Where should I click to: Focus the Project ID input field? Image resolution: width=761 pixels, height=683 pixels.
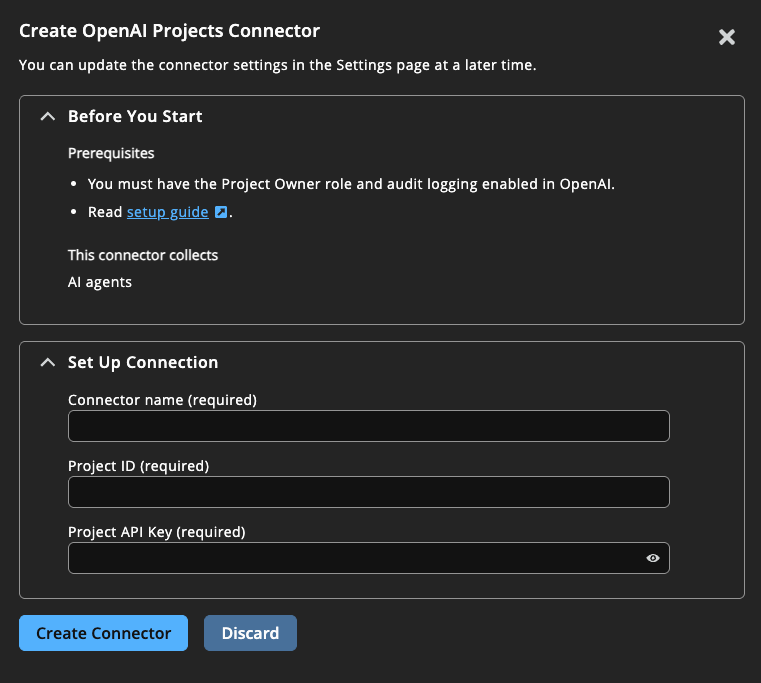tap(369, 492)
